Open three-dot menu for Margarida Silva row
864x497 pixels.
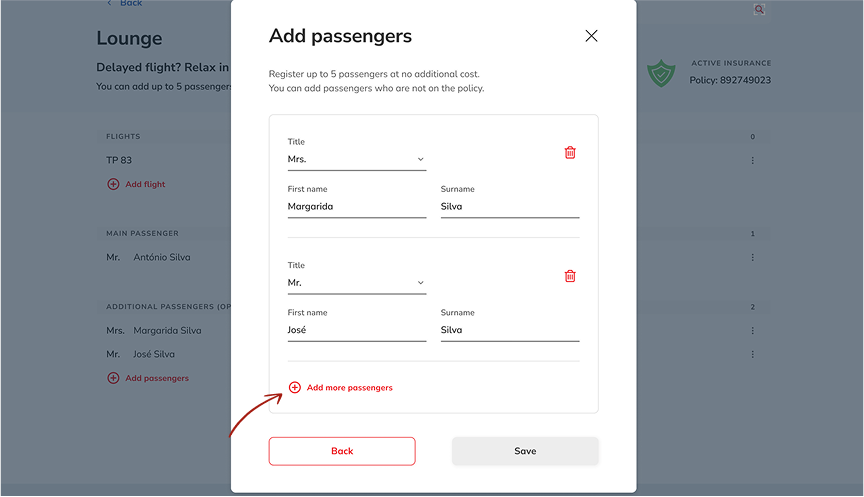tap(752, 330)
